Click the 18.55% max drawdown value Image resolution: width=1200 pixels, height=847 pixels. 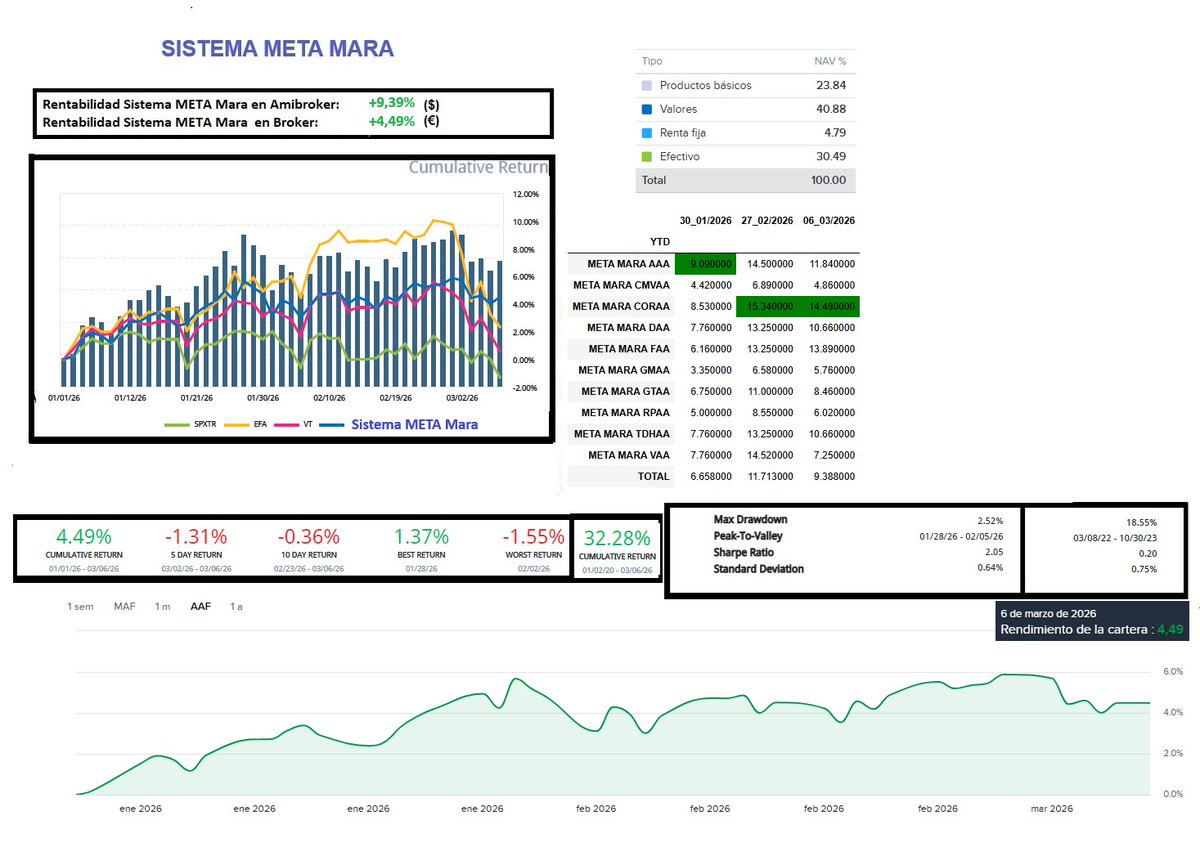tap(1141, 522)
